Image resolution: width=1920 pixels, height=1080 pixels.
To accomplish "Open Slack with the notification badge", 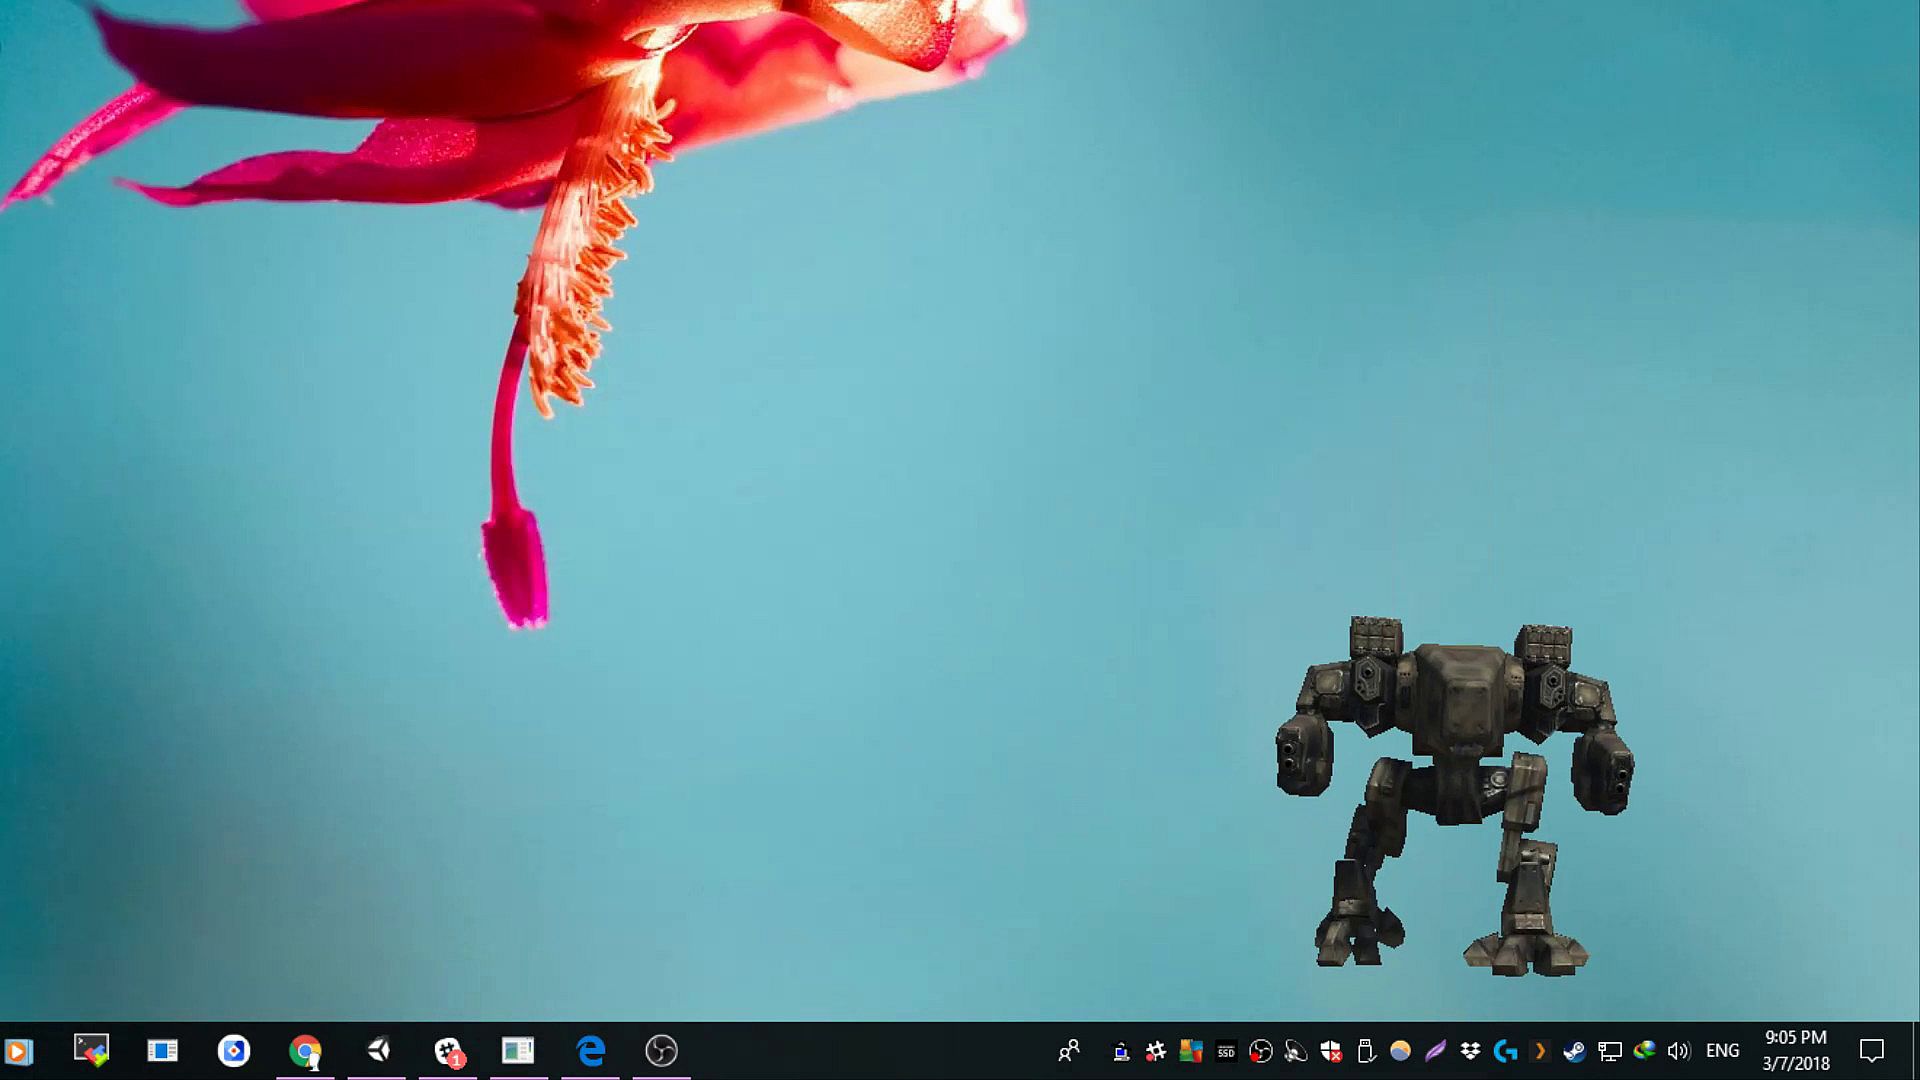I will pyautogui.click(x=449, y=1051).
